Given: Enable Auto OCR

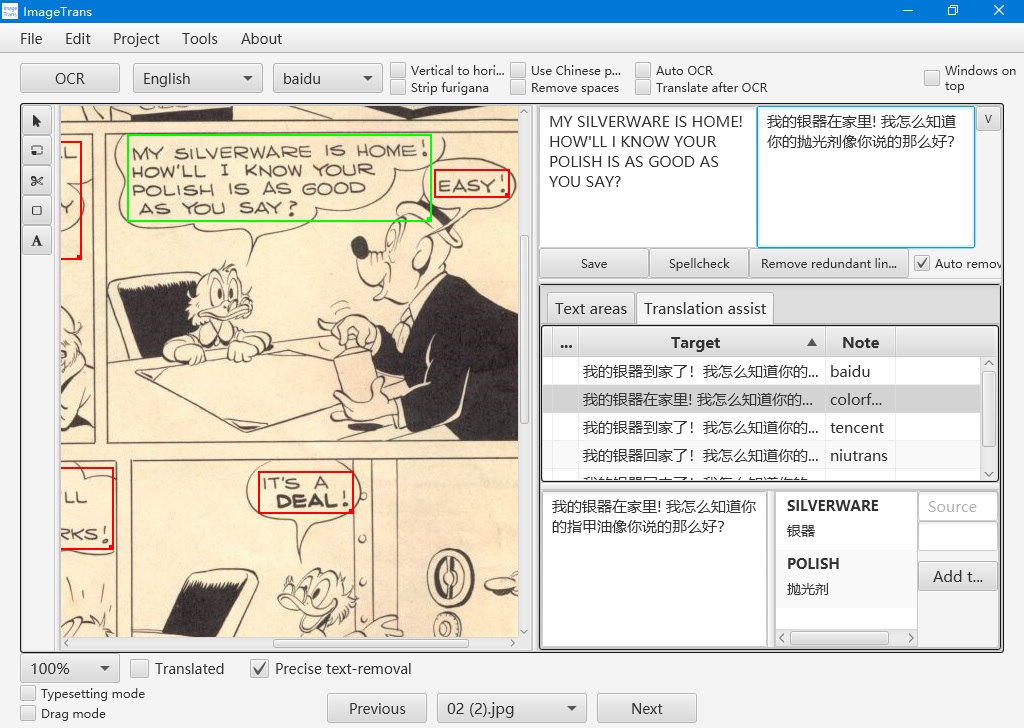Looking at the screenshot, I should (x=651, y=70).
